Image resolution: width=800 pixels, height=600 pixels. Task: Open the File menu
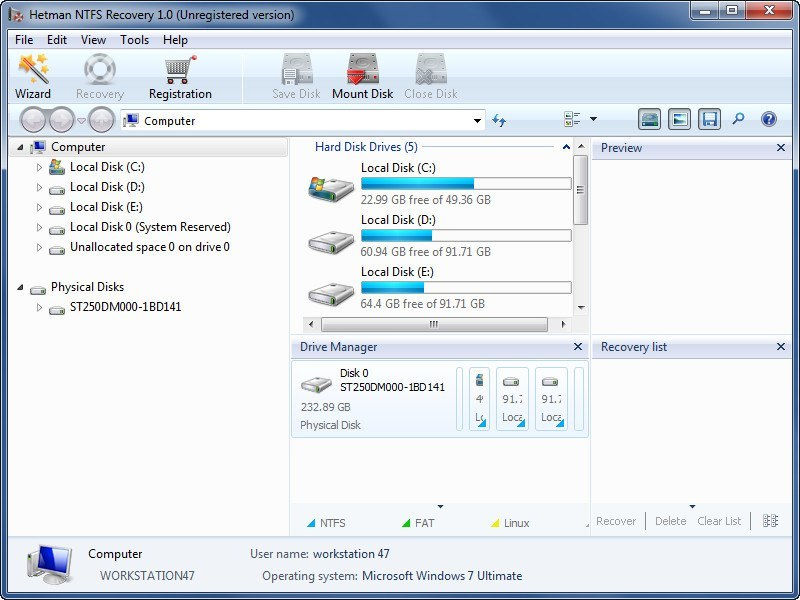(24, 40)
